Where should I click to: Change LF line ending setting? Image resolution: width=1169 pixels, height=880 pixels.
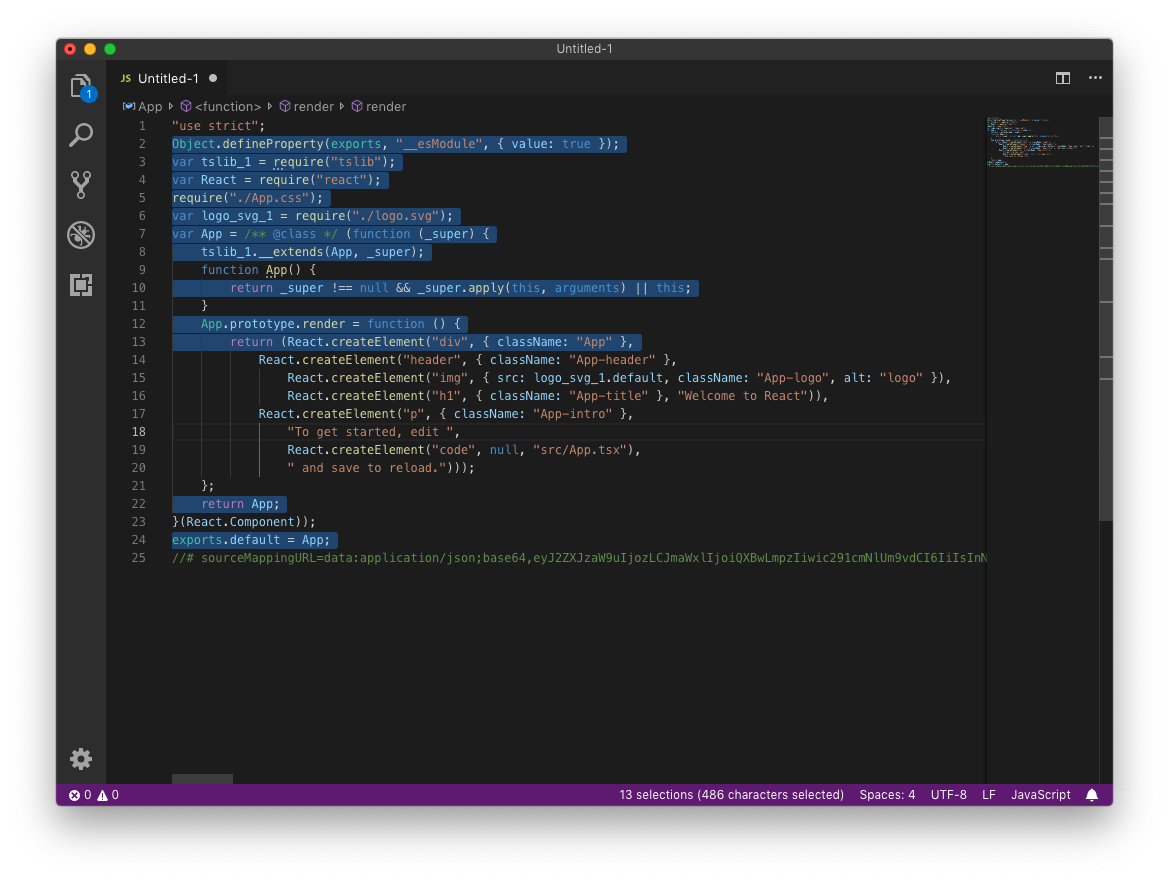click(x=988, y=794)
